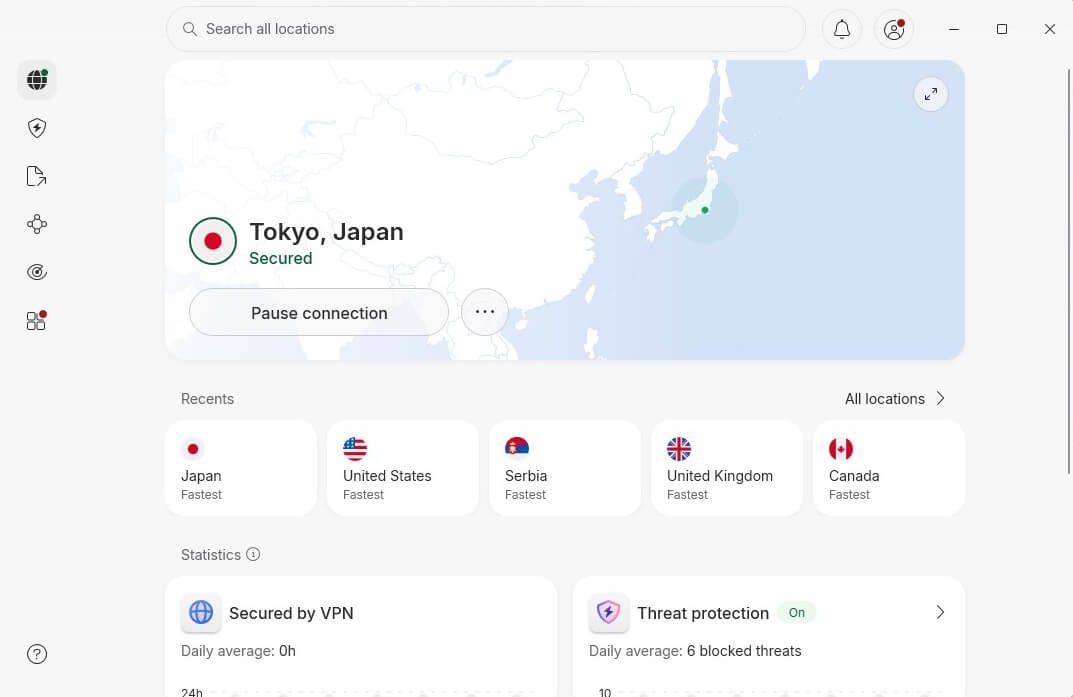1073x697 pixels.
Task: Click the Japan flag in Recents
Action: click(x=193, y=449)
